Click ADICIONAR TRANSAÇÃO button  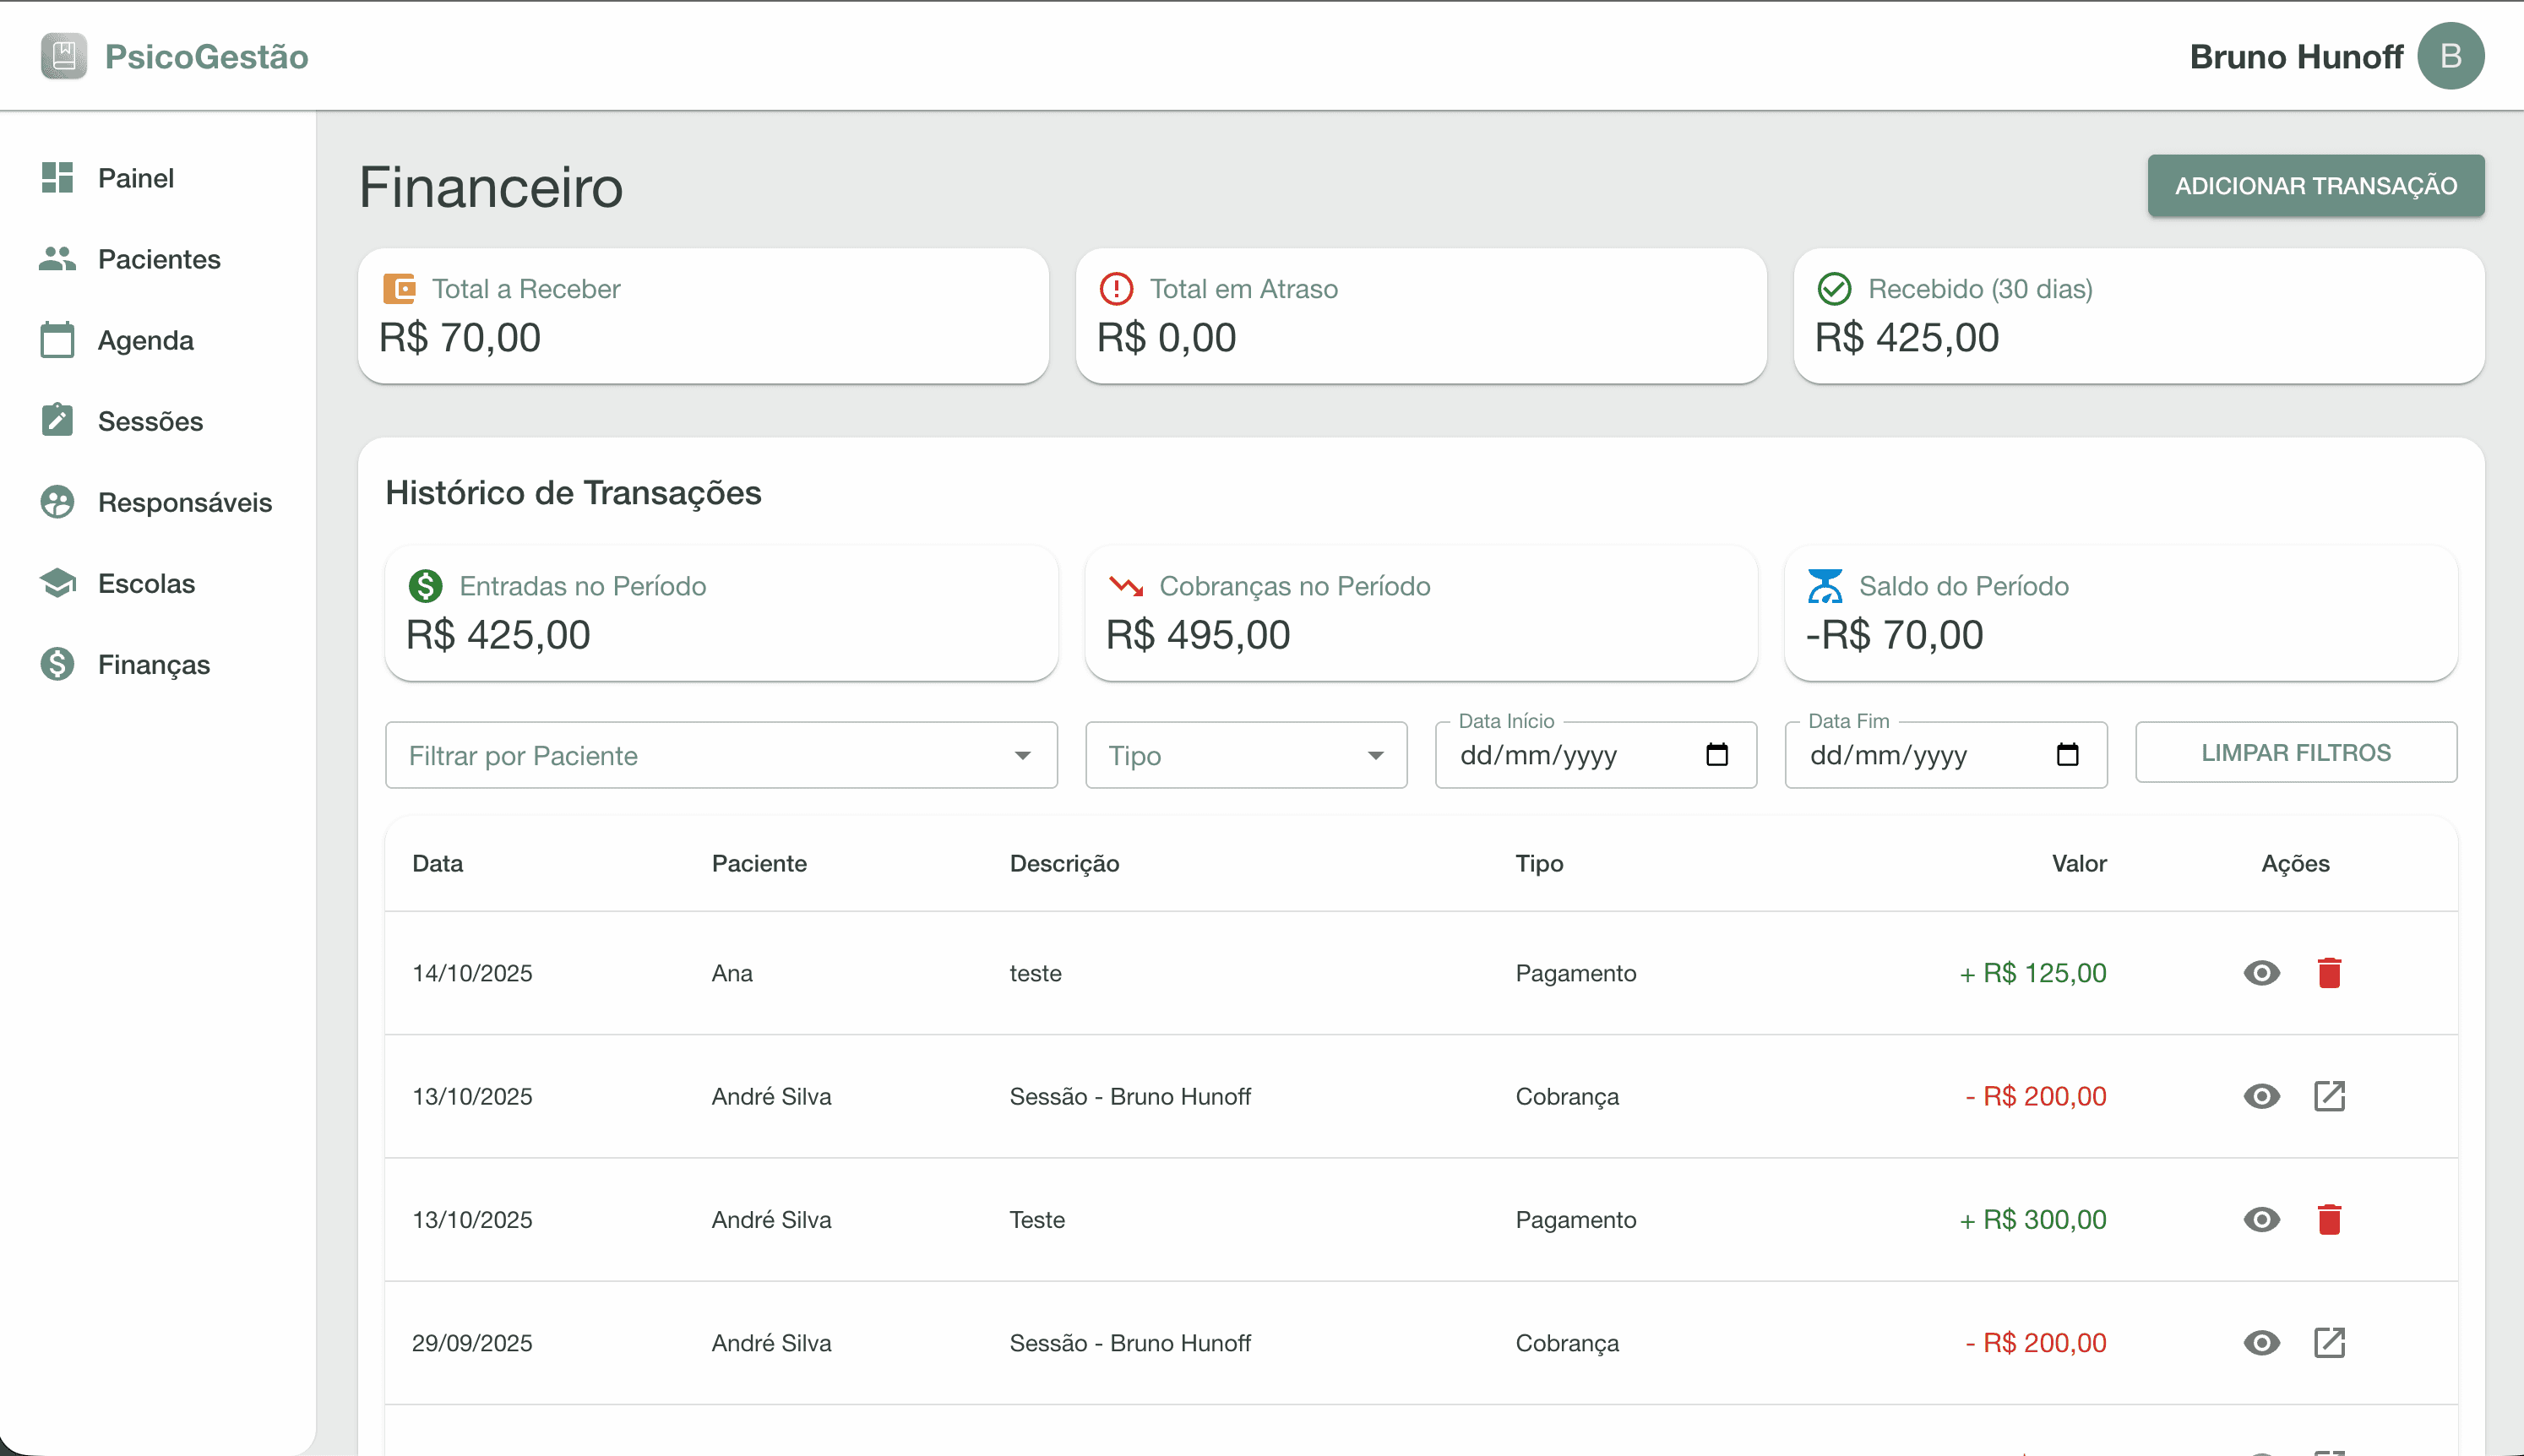tap(2316, 185)
